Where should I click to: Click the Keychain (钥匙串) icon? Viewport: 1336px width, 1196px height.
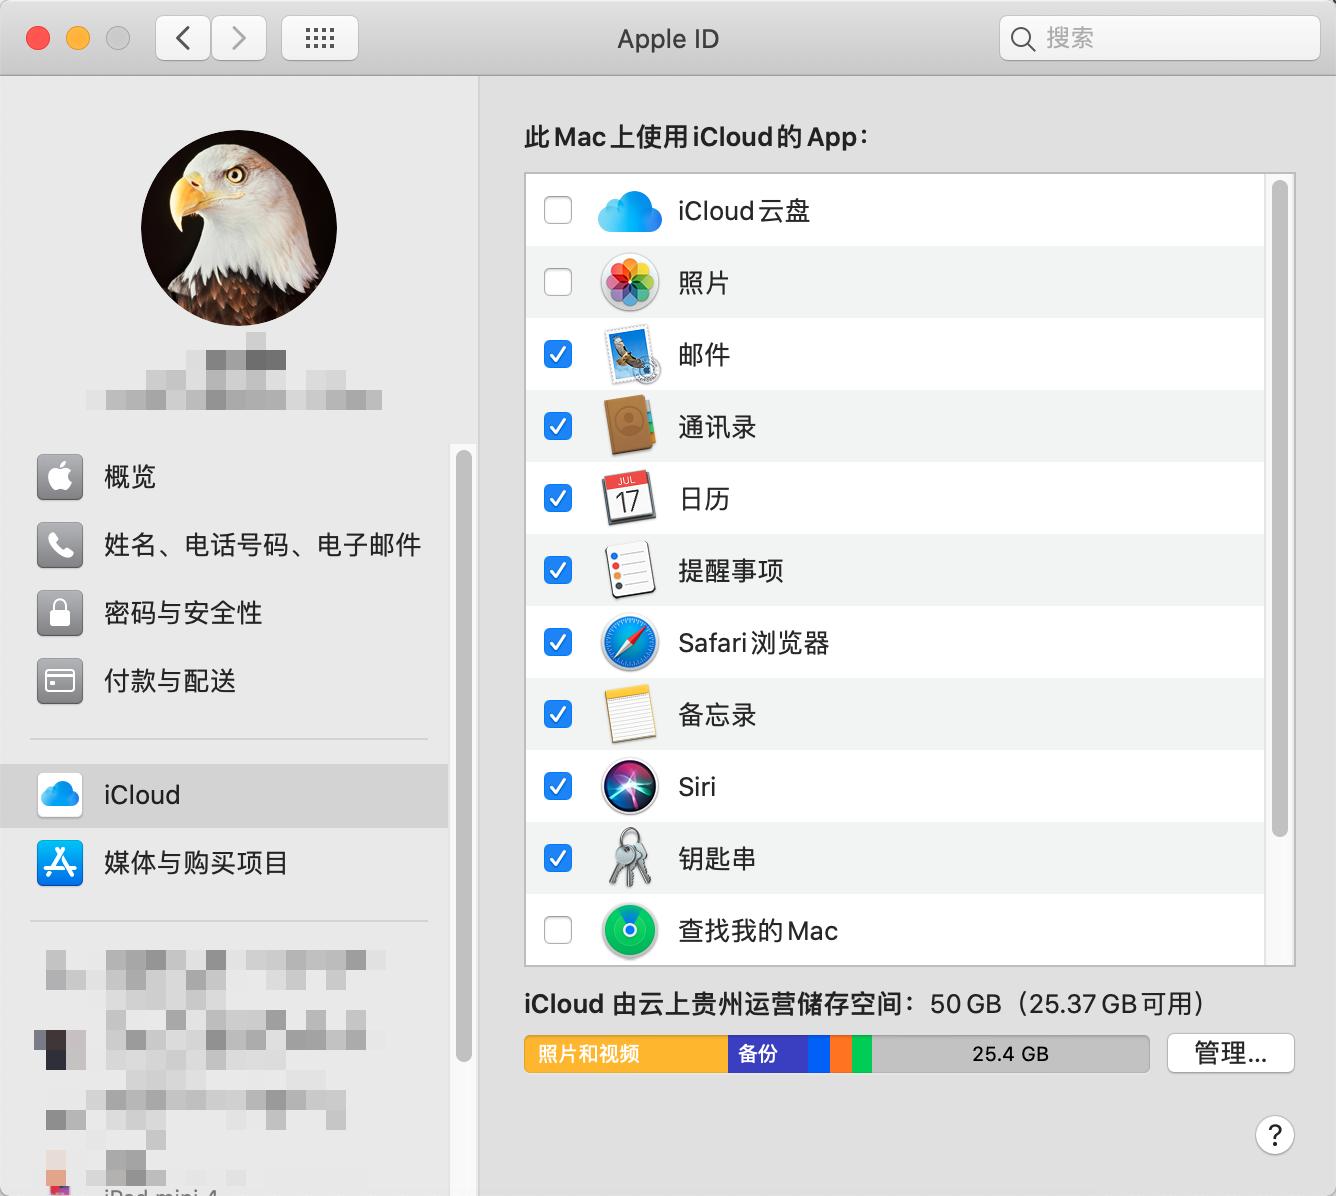pyautogui.click(x=629, y=858)
